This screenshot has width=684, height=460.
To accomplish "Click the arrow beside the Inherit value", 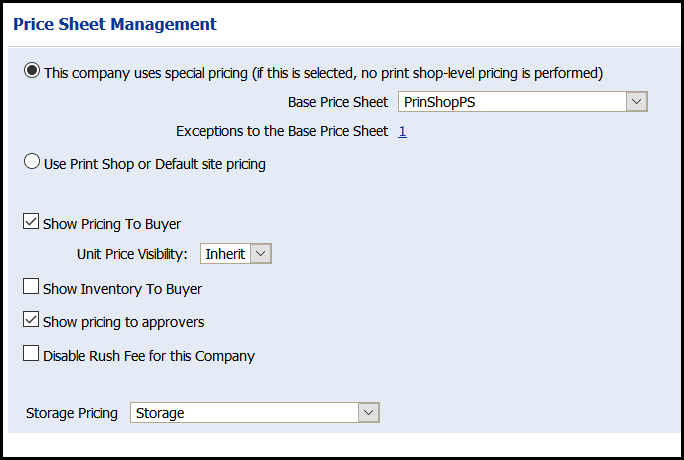I will click(x=261, y=254).
